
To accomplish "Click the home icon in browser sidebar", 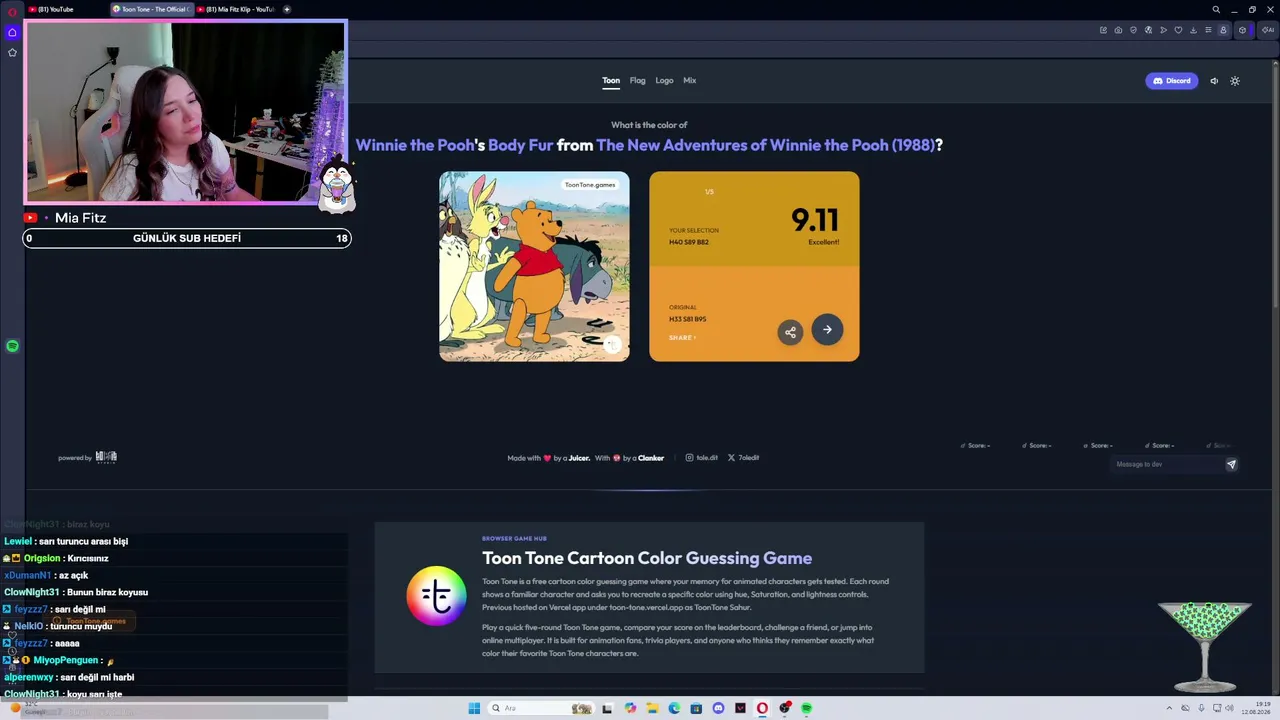I will point(12,32).
